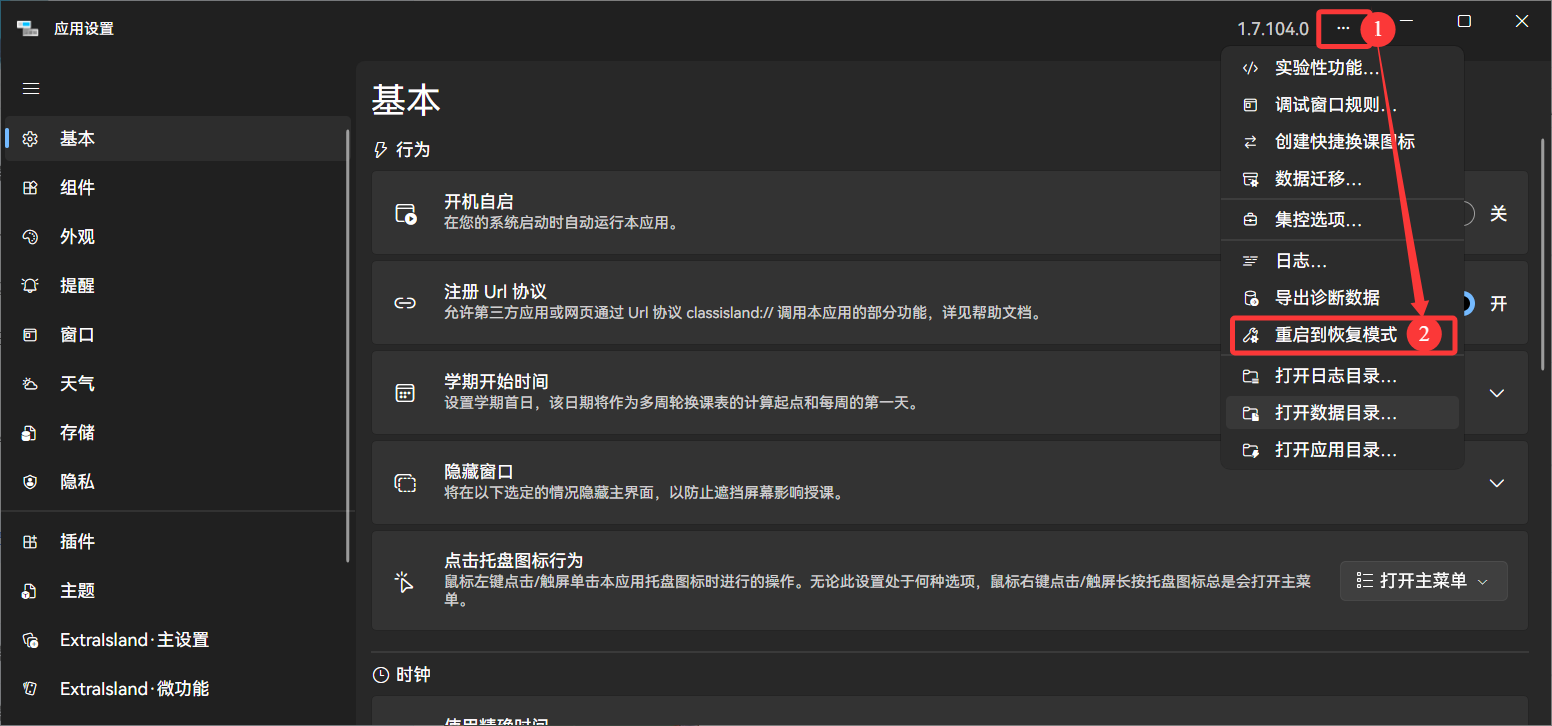
Task: Select the 存储 storage section
Action: coord(78,432)
